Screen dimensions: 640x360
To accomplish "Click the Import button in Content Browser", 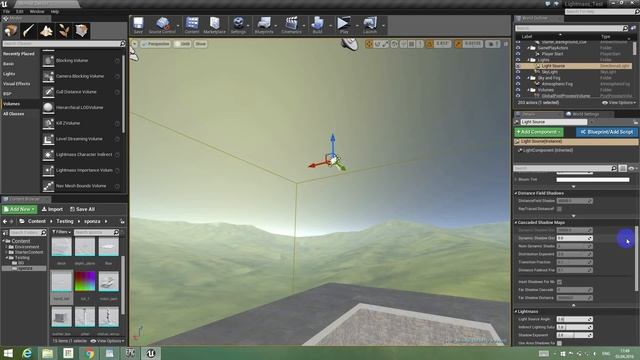I will (x=52, y=209).
